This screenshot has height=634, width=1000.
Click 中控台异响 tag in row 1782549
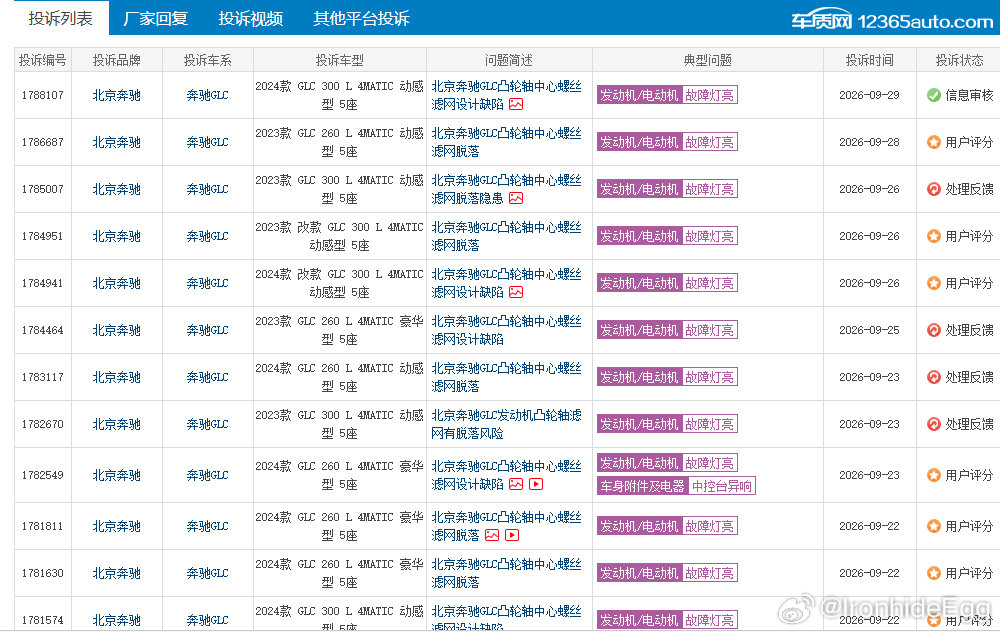[721, 486]
